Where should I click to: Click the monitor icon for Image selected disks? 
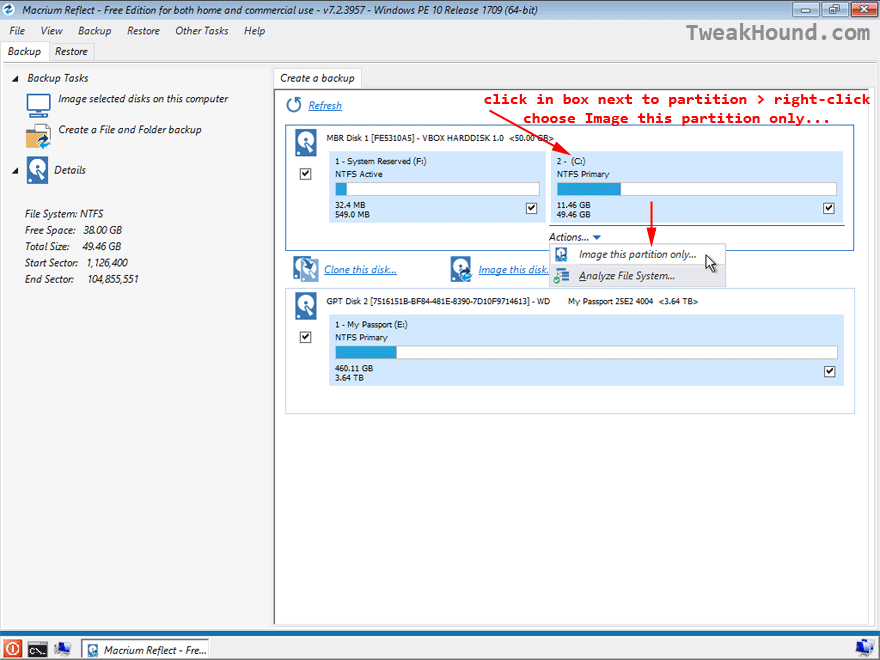tap(38, 105)
